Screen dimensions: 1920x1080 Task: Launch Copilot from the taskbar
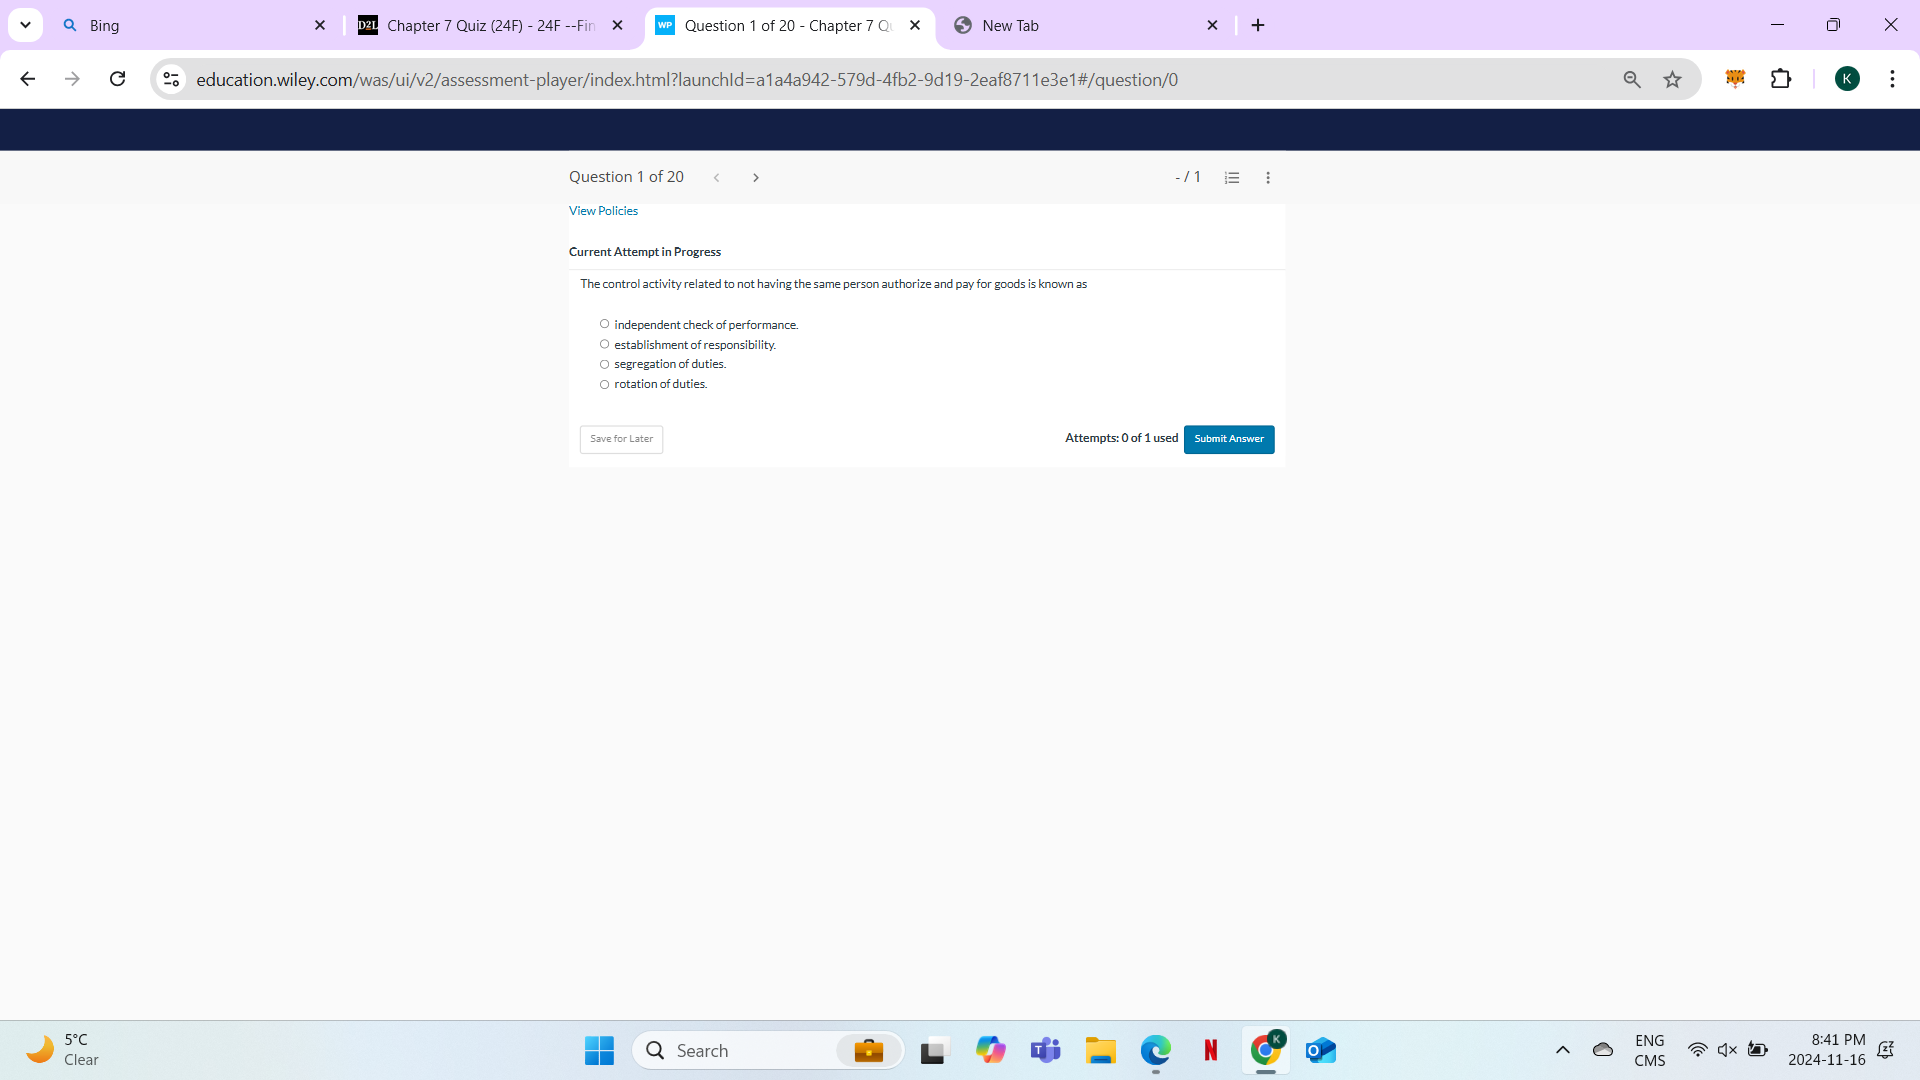tap(990, 1050)
